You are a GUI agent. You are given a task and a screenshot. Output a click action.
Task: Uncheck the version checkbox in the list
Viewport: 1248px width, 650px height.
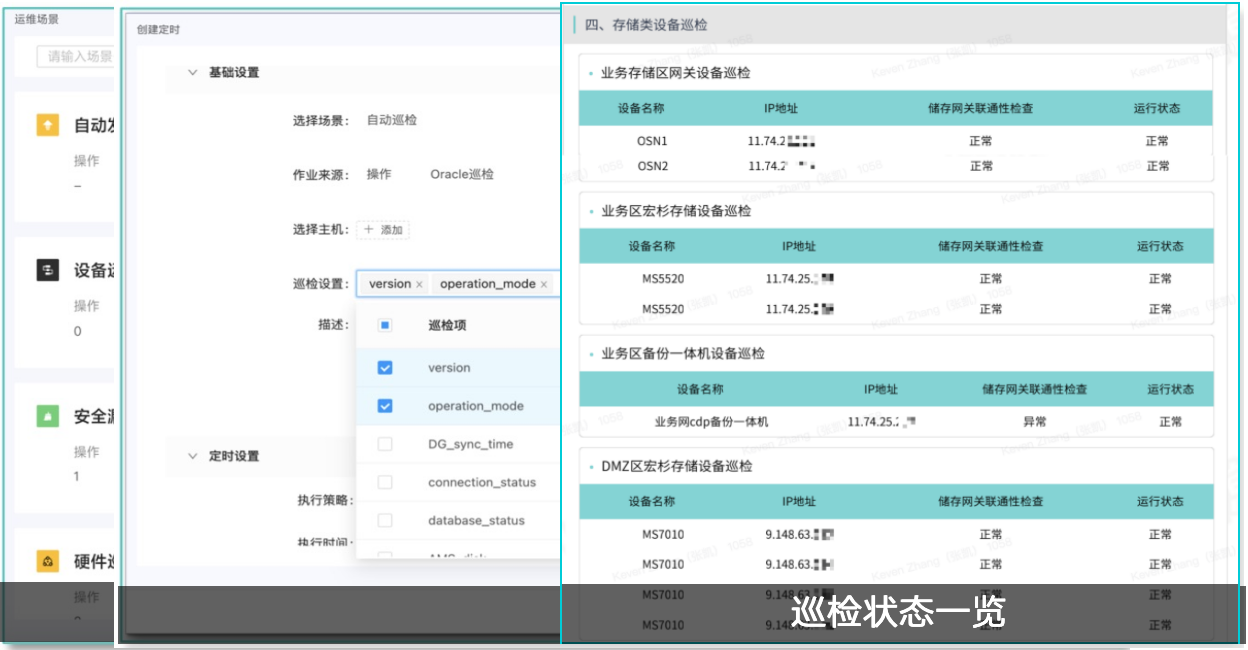(385, 368)
